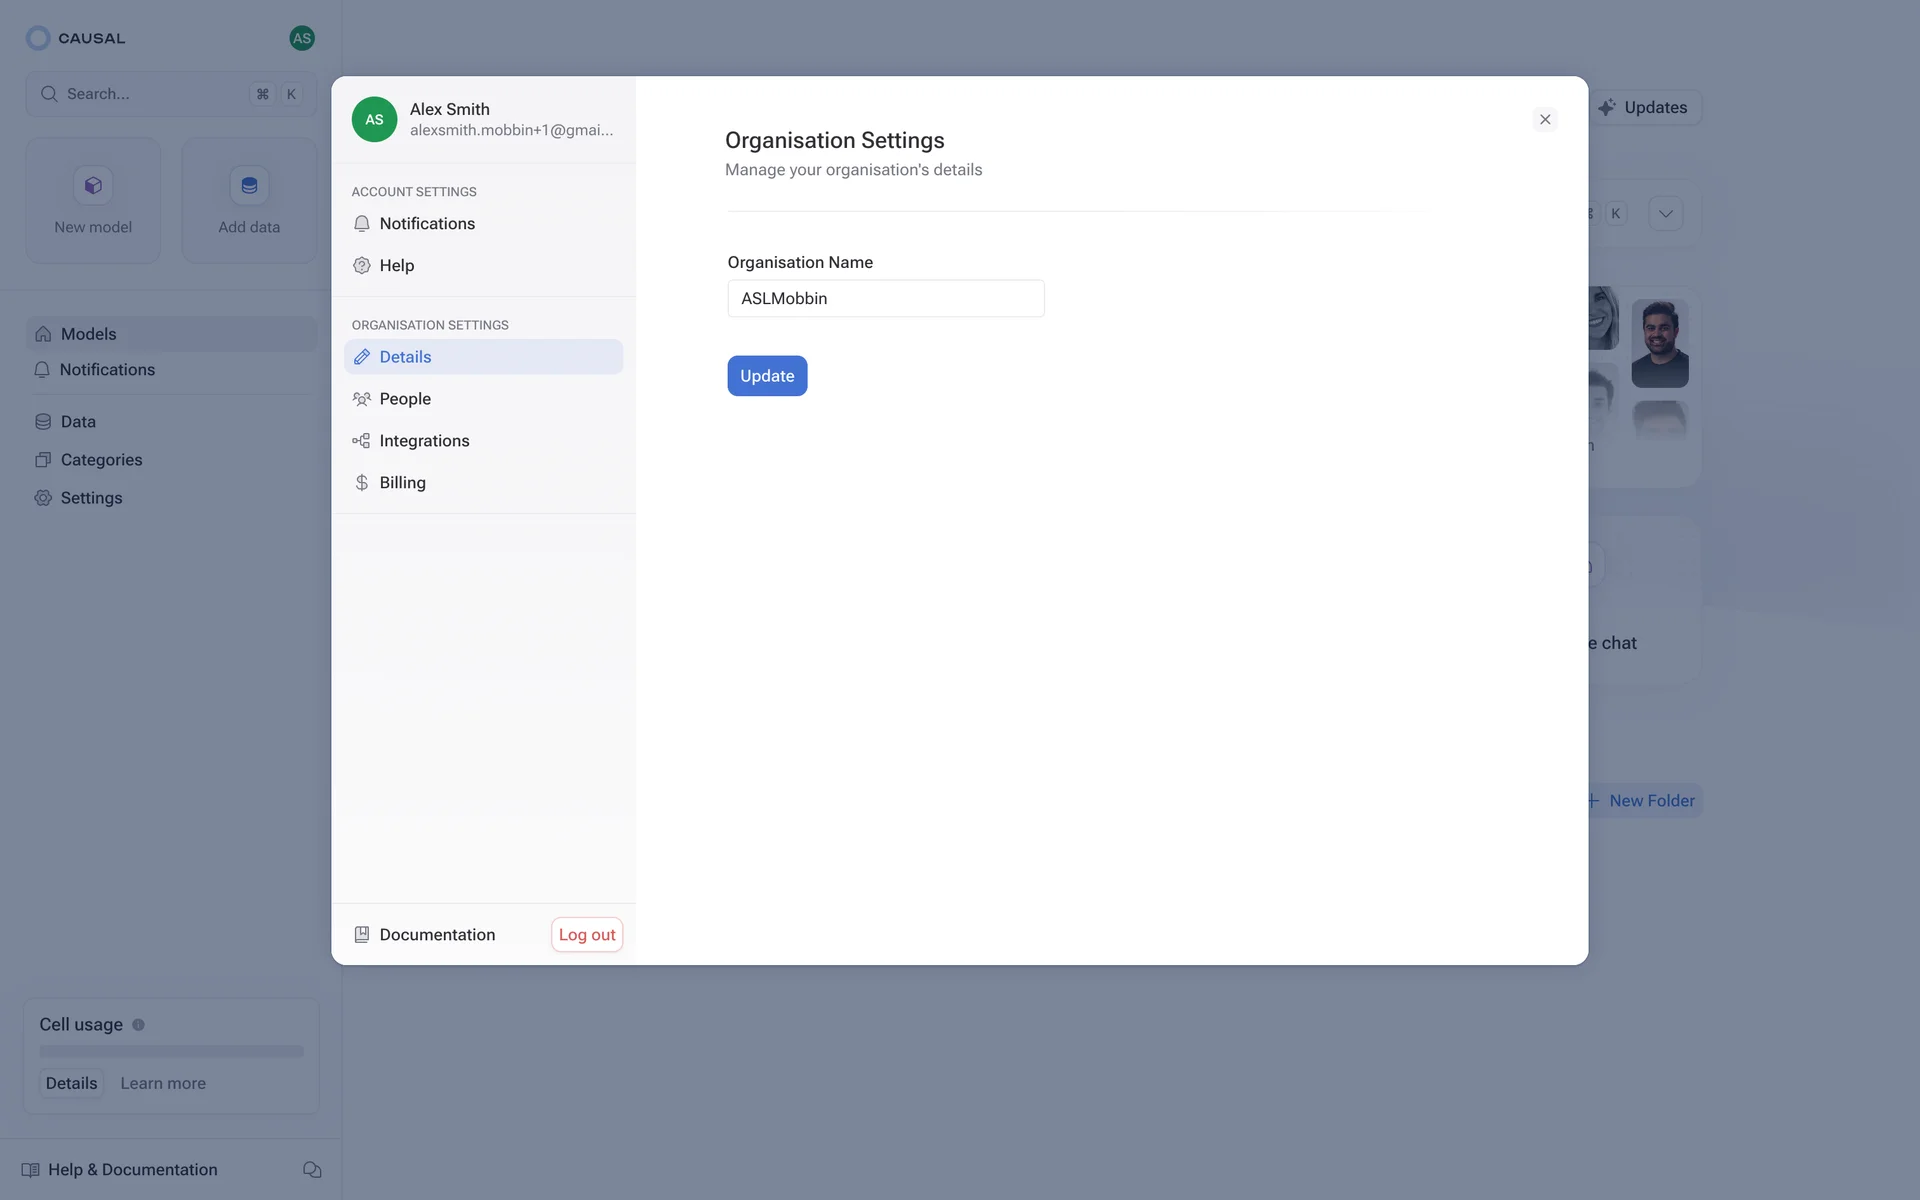Image resolution: width=1920 pixels, height=1200 pixels.
Task: Open the People settings tab
Action: 405,399
